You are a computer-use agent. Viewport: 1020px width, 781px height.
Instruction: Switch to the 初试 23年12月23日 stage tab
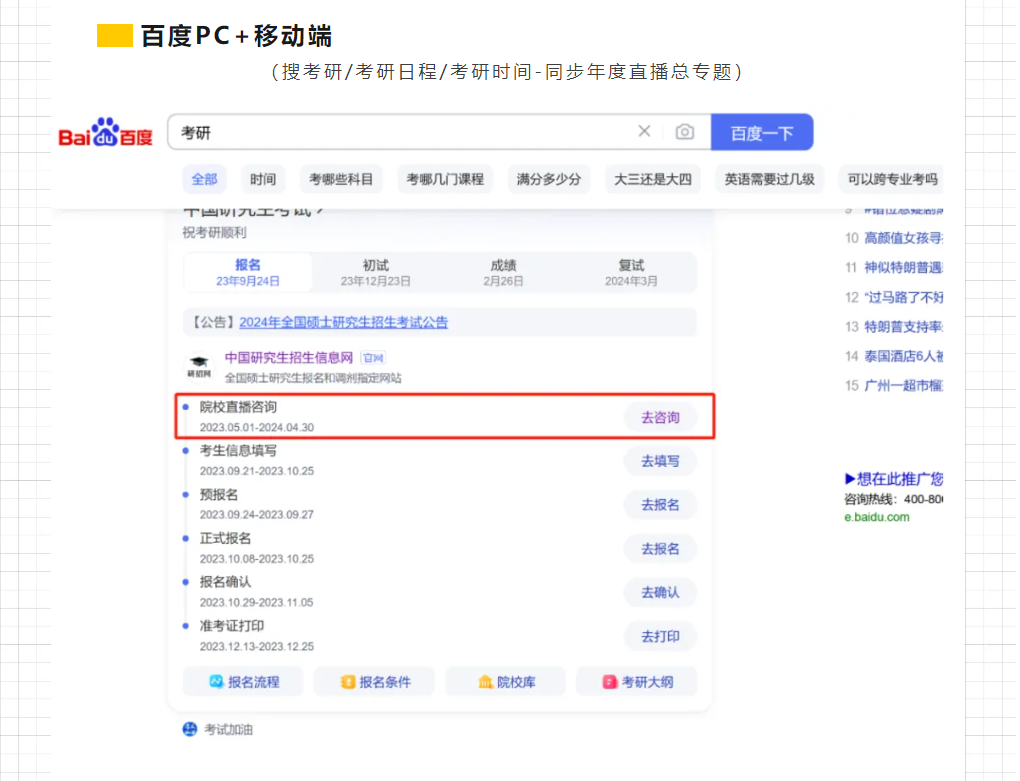click(375, 272)
